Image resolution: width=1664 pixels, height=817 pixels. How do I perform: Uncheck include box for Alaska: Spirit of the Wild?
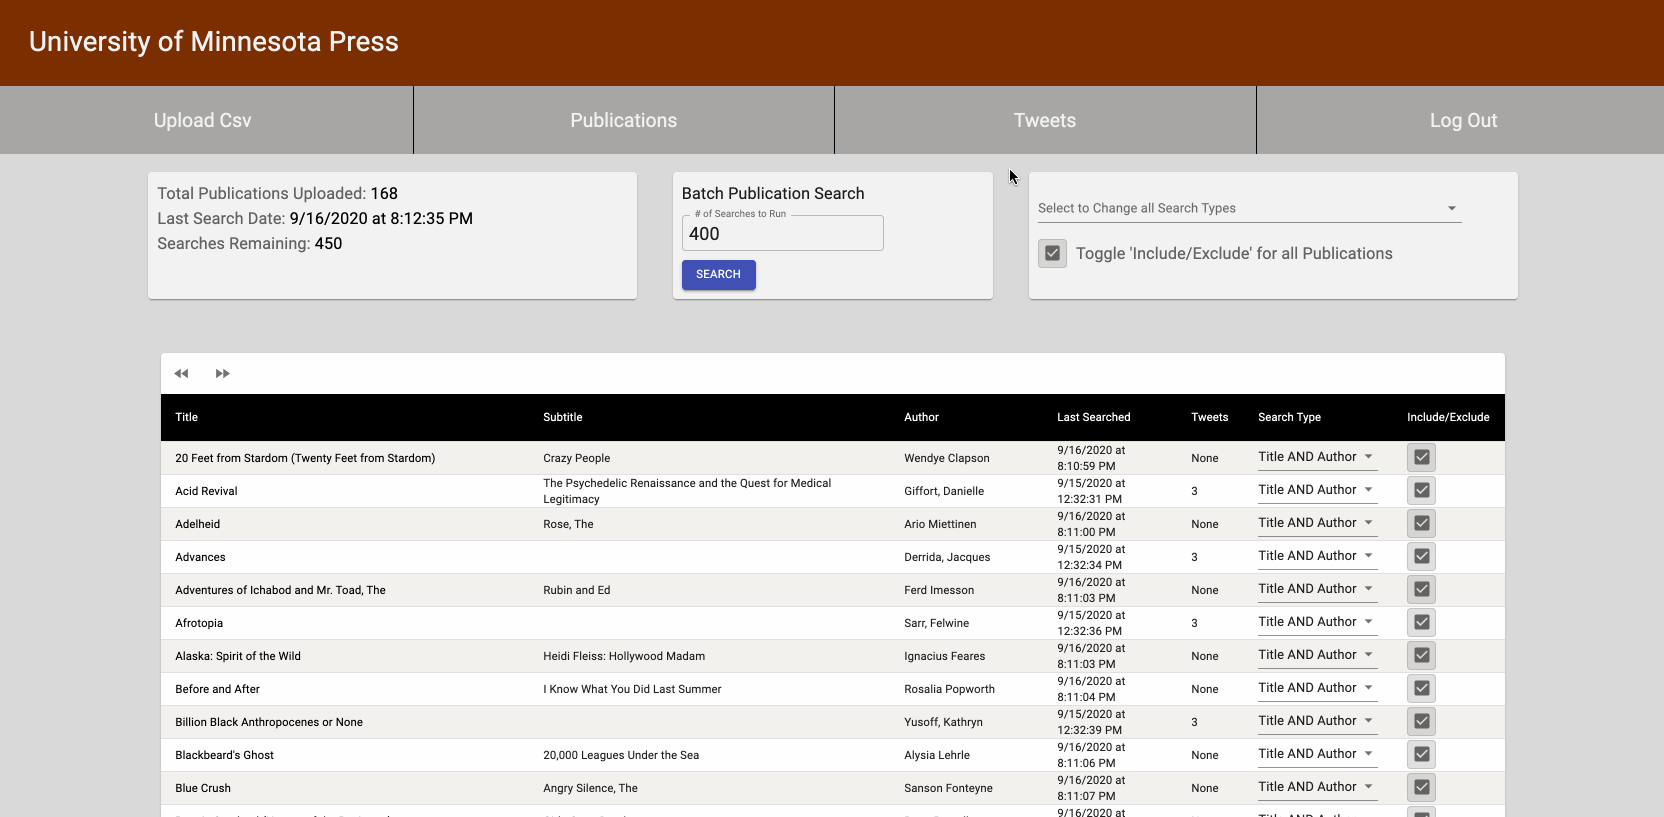click(1421, 656)
